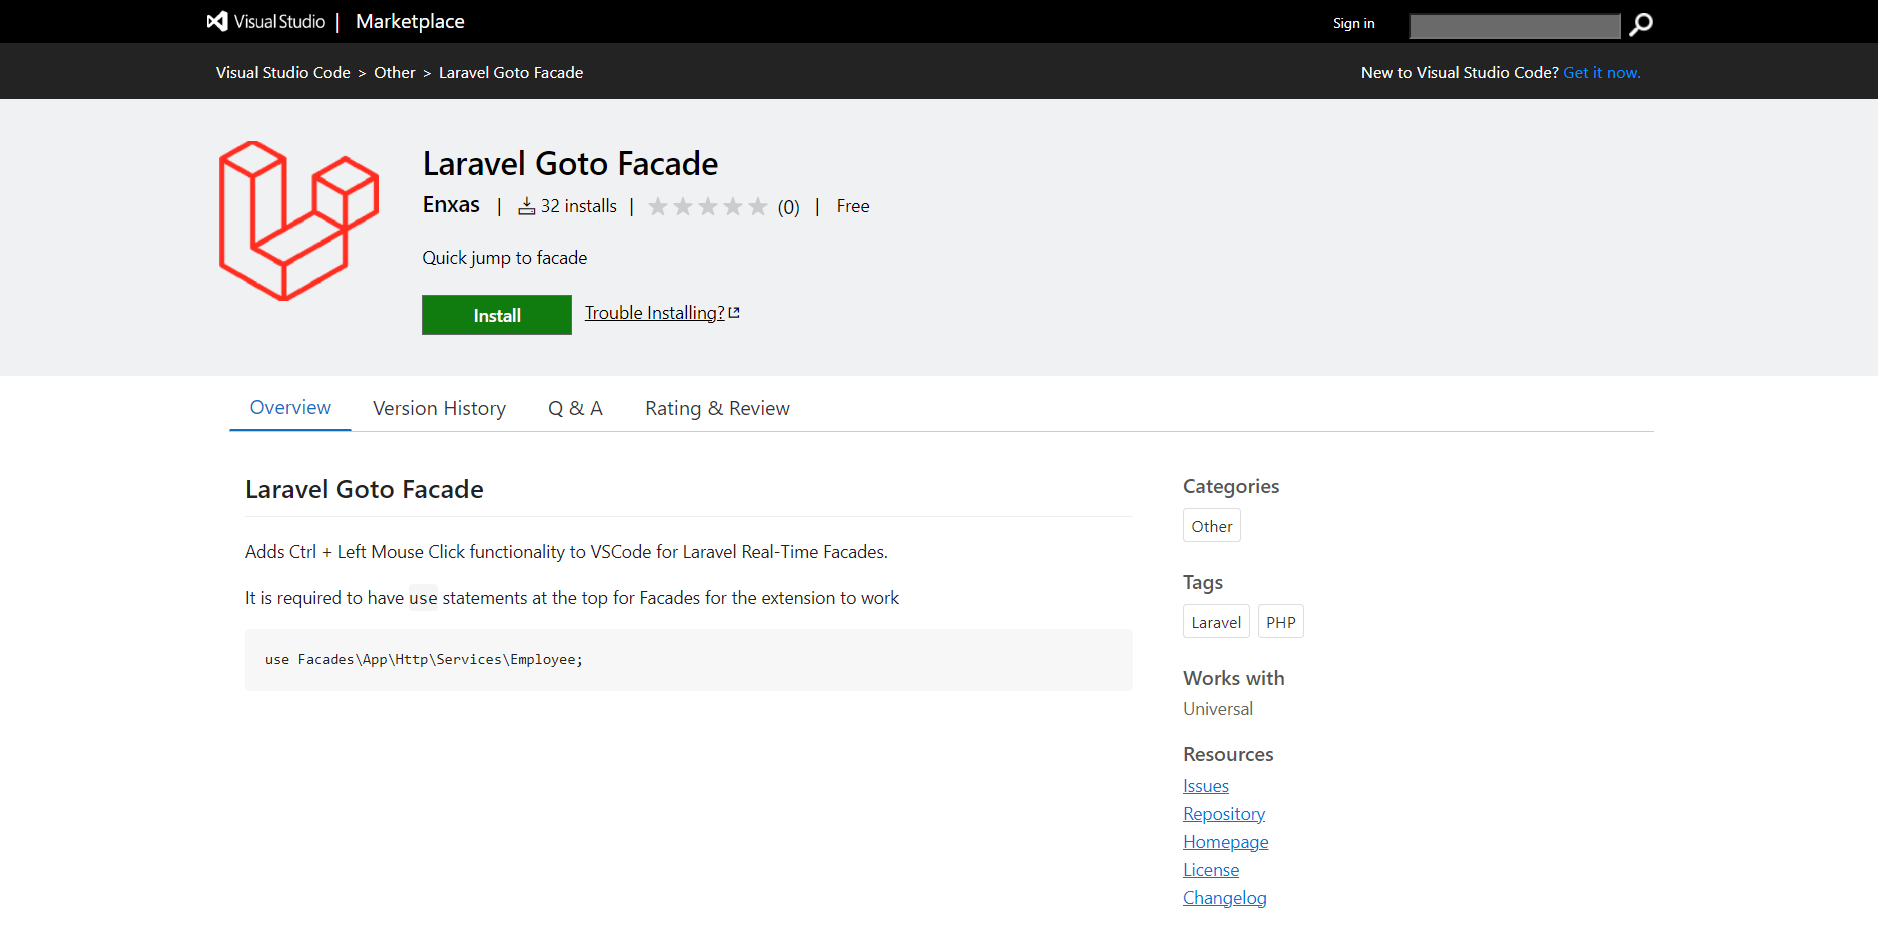Open the Q & A tab
The height and width of the screenshot is (933, 1878).
(575, 408)
